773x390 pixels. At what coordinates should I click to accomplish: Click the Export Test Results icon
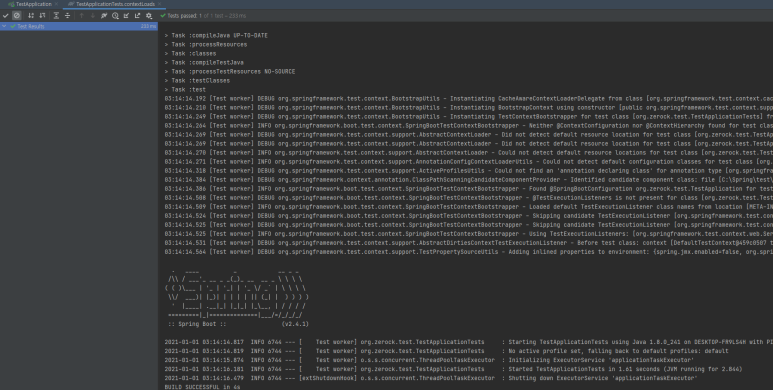coord(138,16)
